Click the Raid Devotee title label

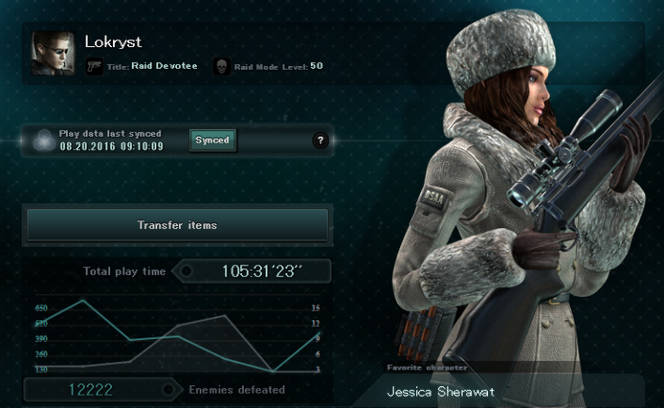164,66
